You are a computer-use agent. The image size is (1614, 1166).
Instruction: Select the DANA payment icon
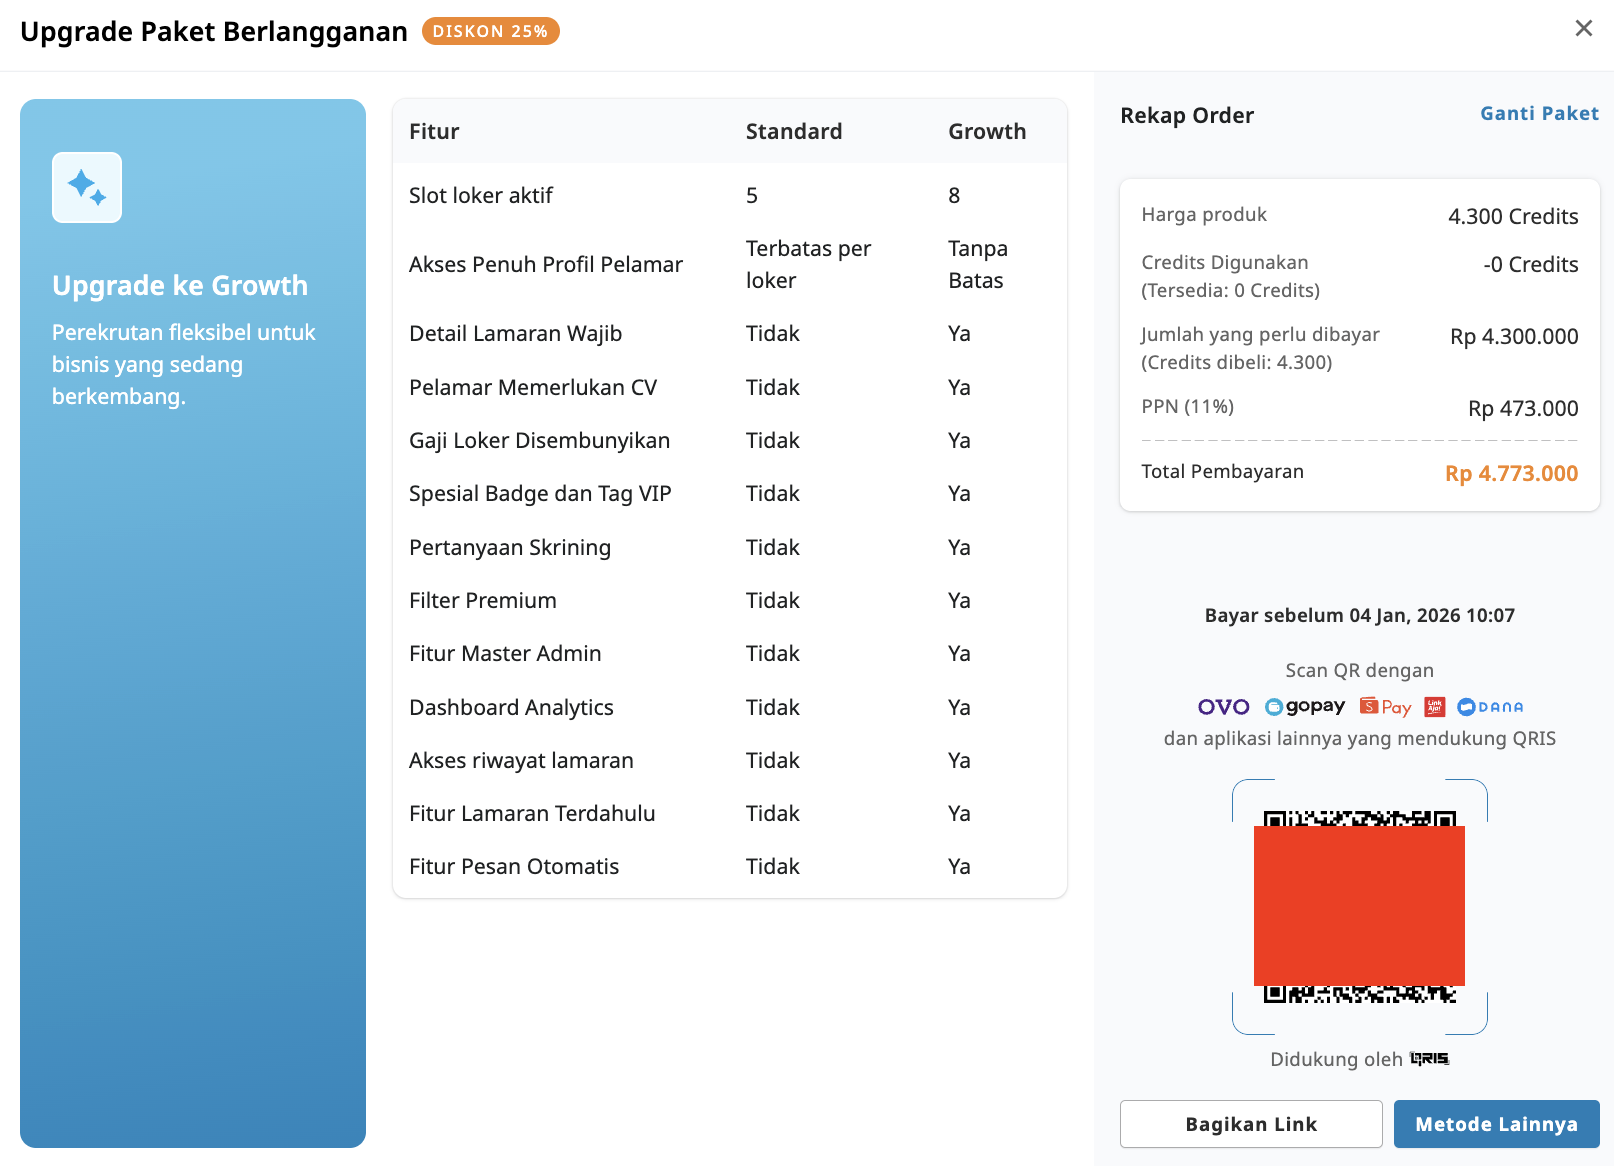(x=1489, y=706)
